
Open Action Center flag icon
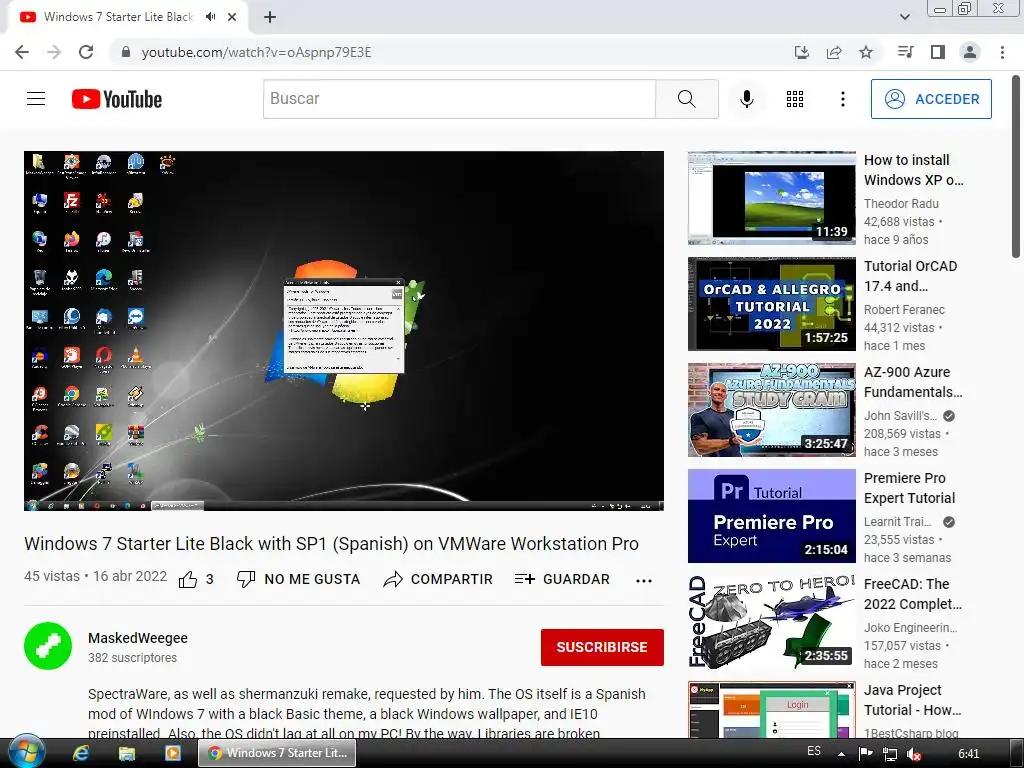point(866,754)
